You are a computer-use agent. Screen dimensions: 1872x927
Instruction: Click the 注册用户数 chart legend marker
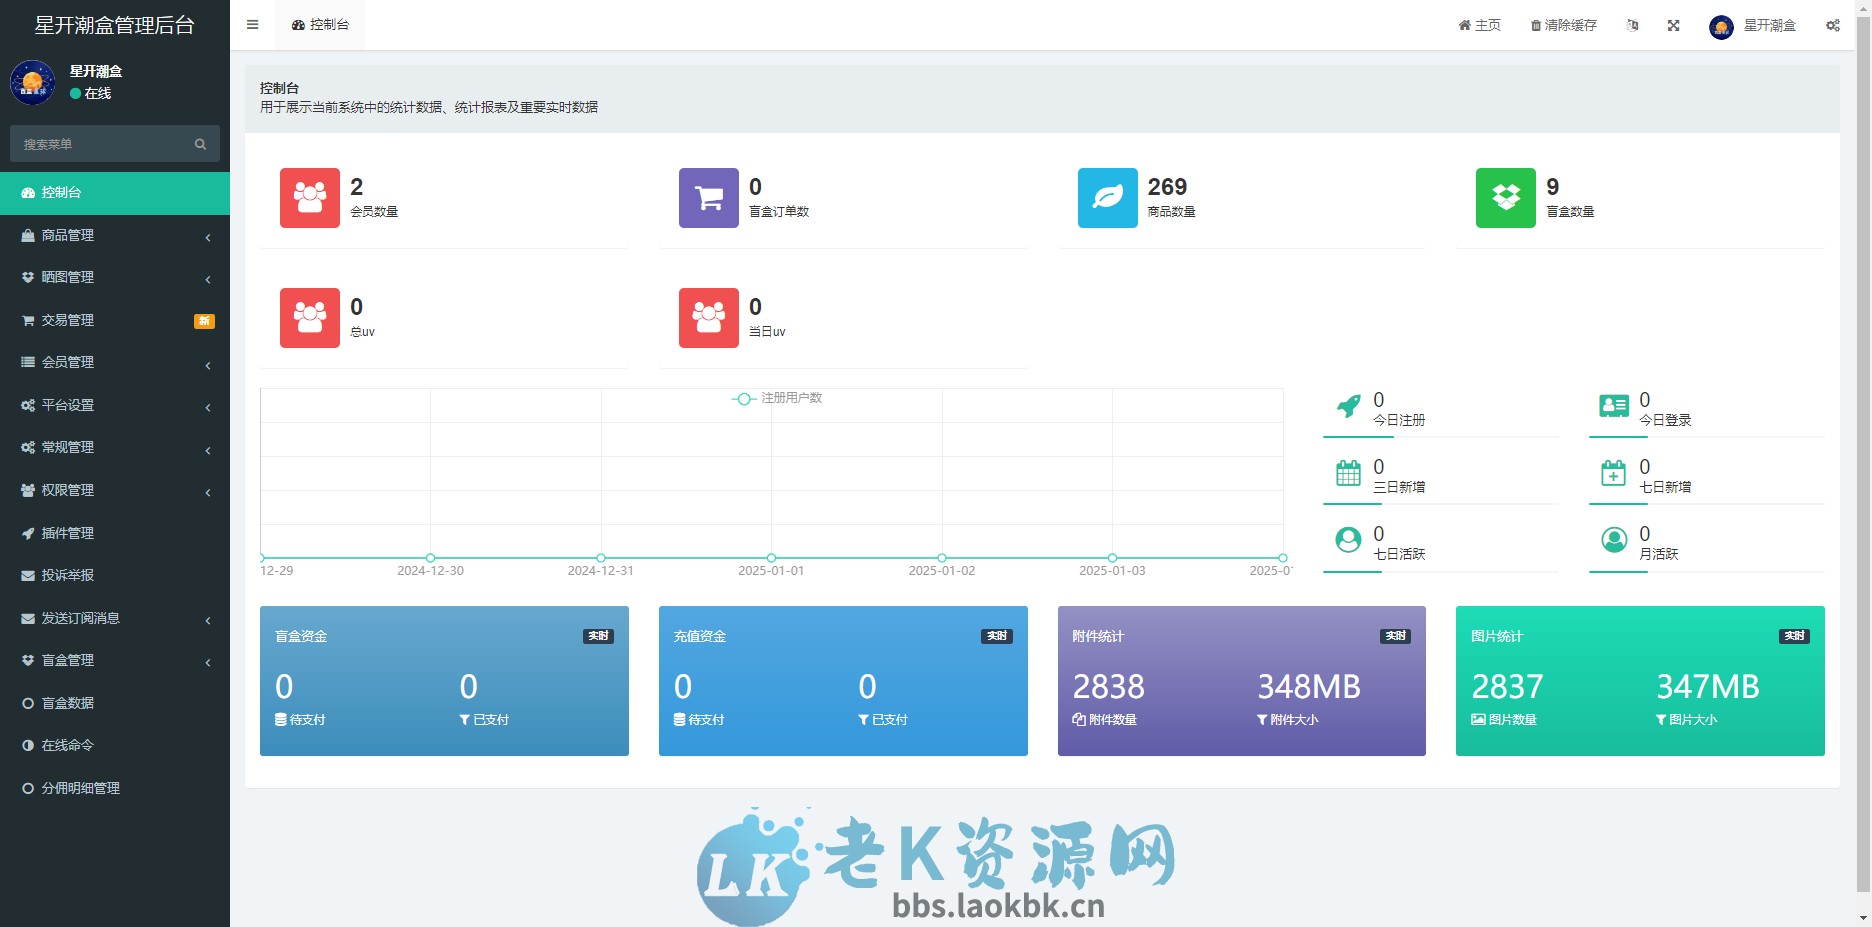(x=744, y=398)
